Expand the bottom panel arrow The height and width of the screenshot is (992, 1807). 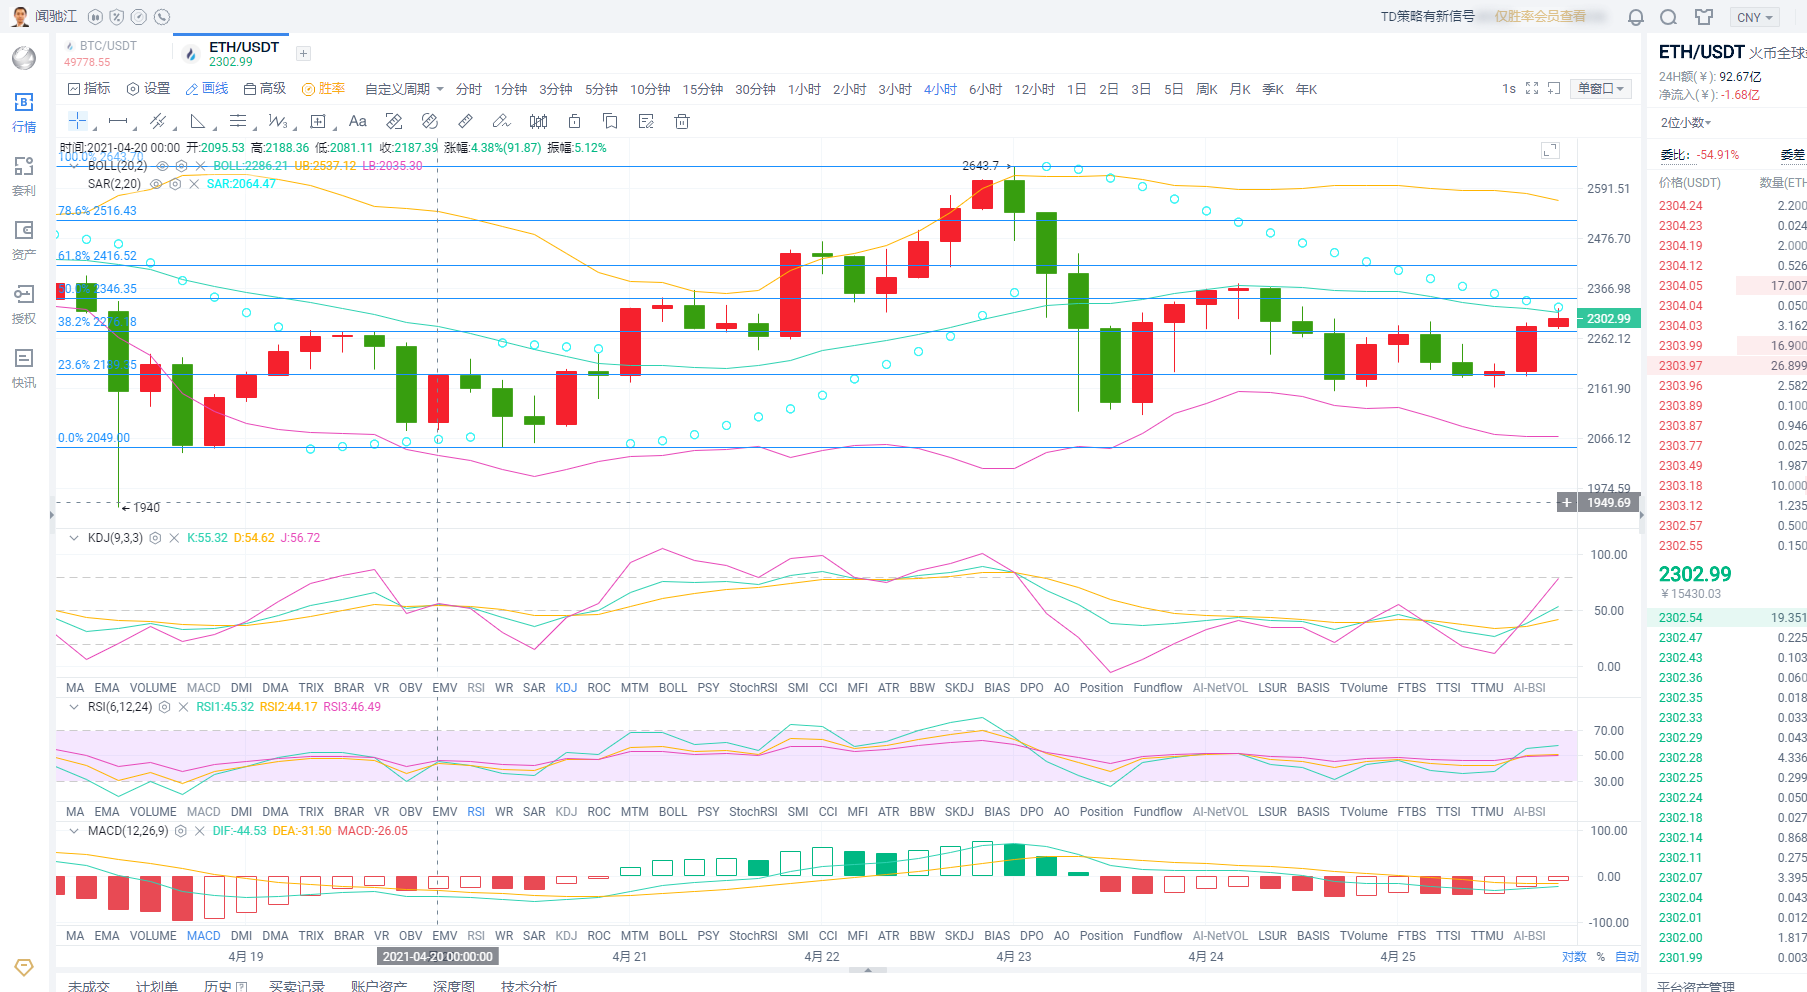[x=868, y=970]
